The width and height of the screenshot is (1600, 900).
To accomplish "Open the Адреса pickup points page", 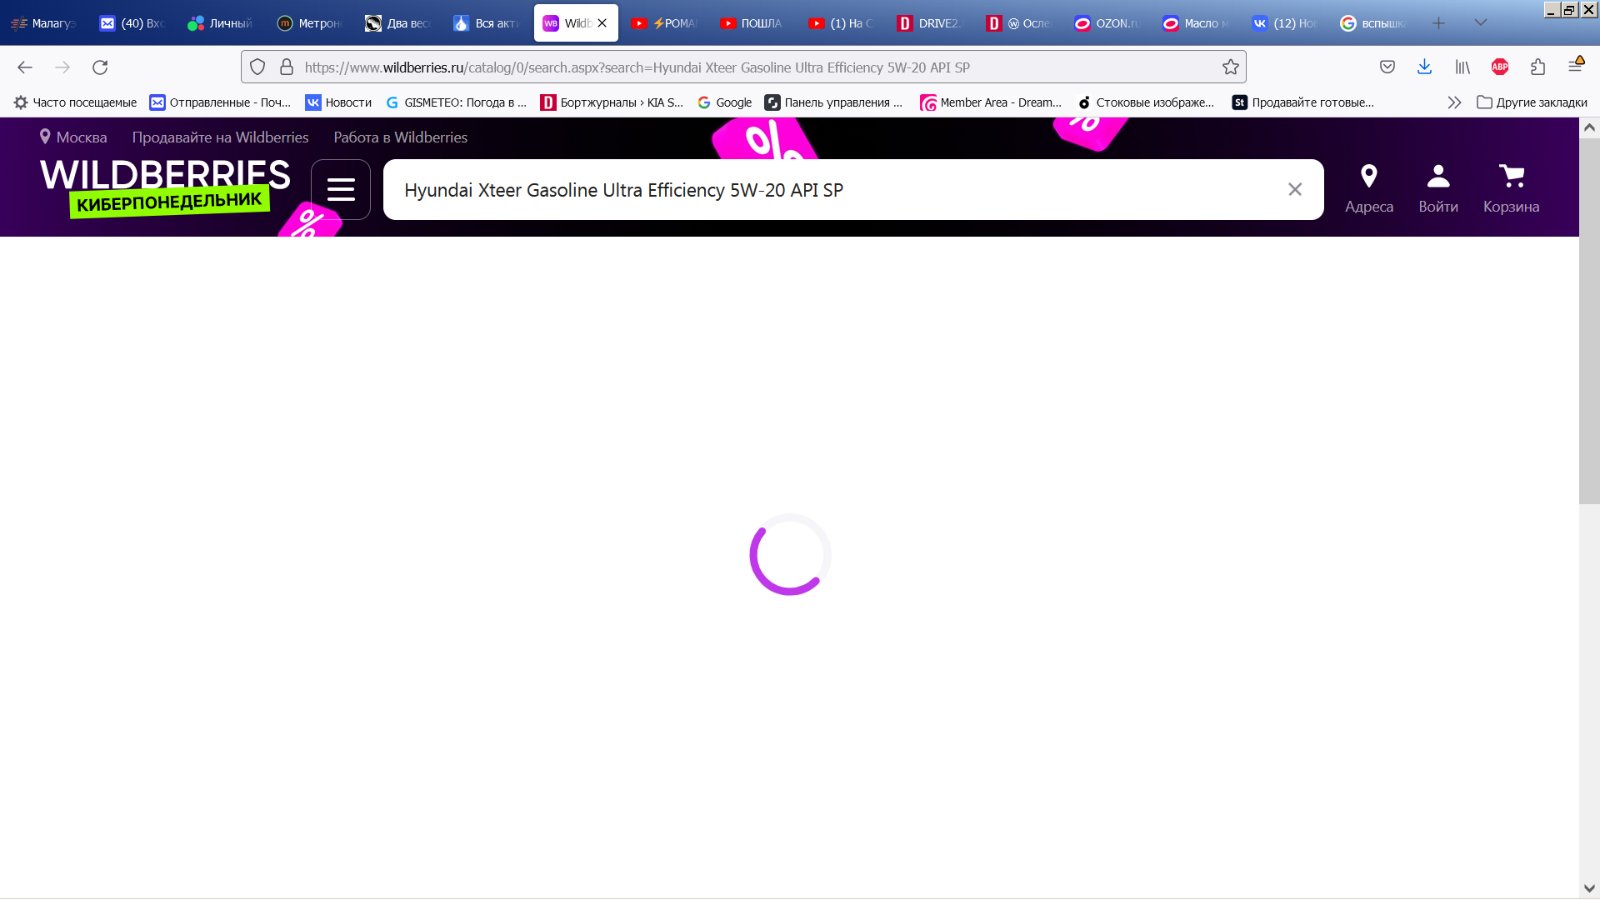I will [x=1369, y=189].
